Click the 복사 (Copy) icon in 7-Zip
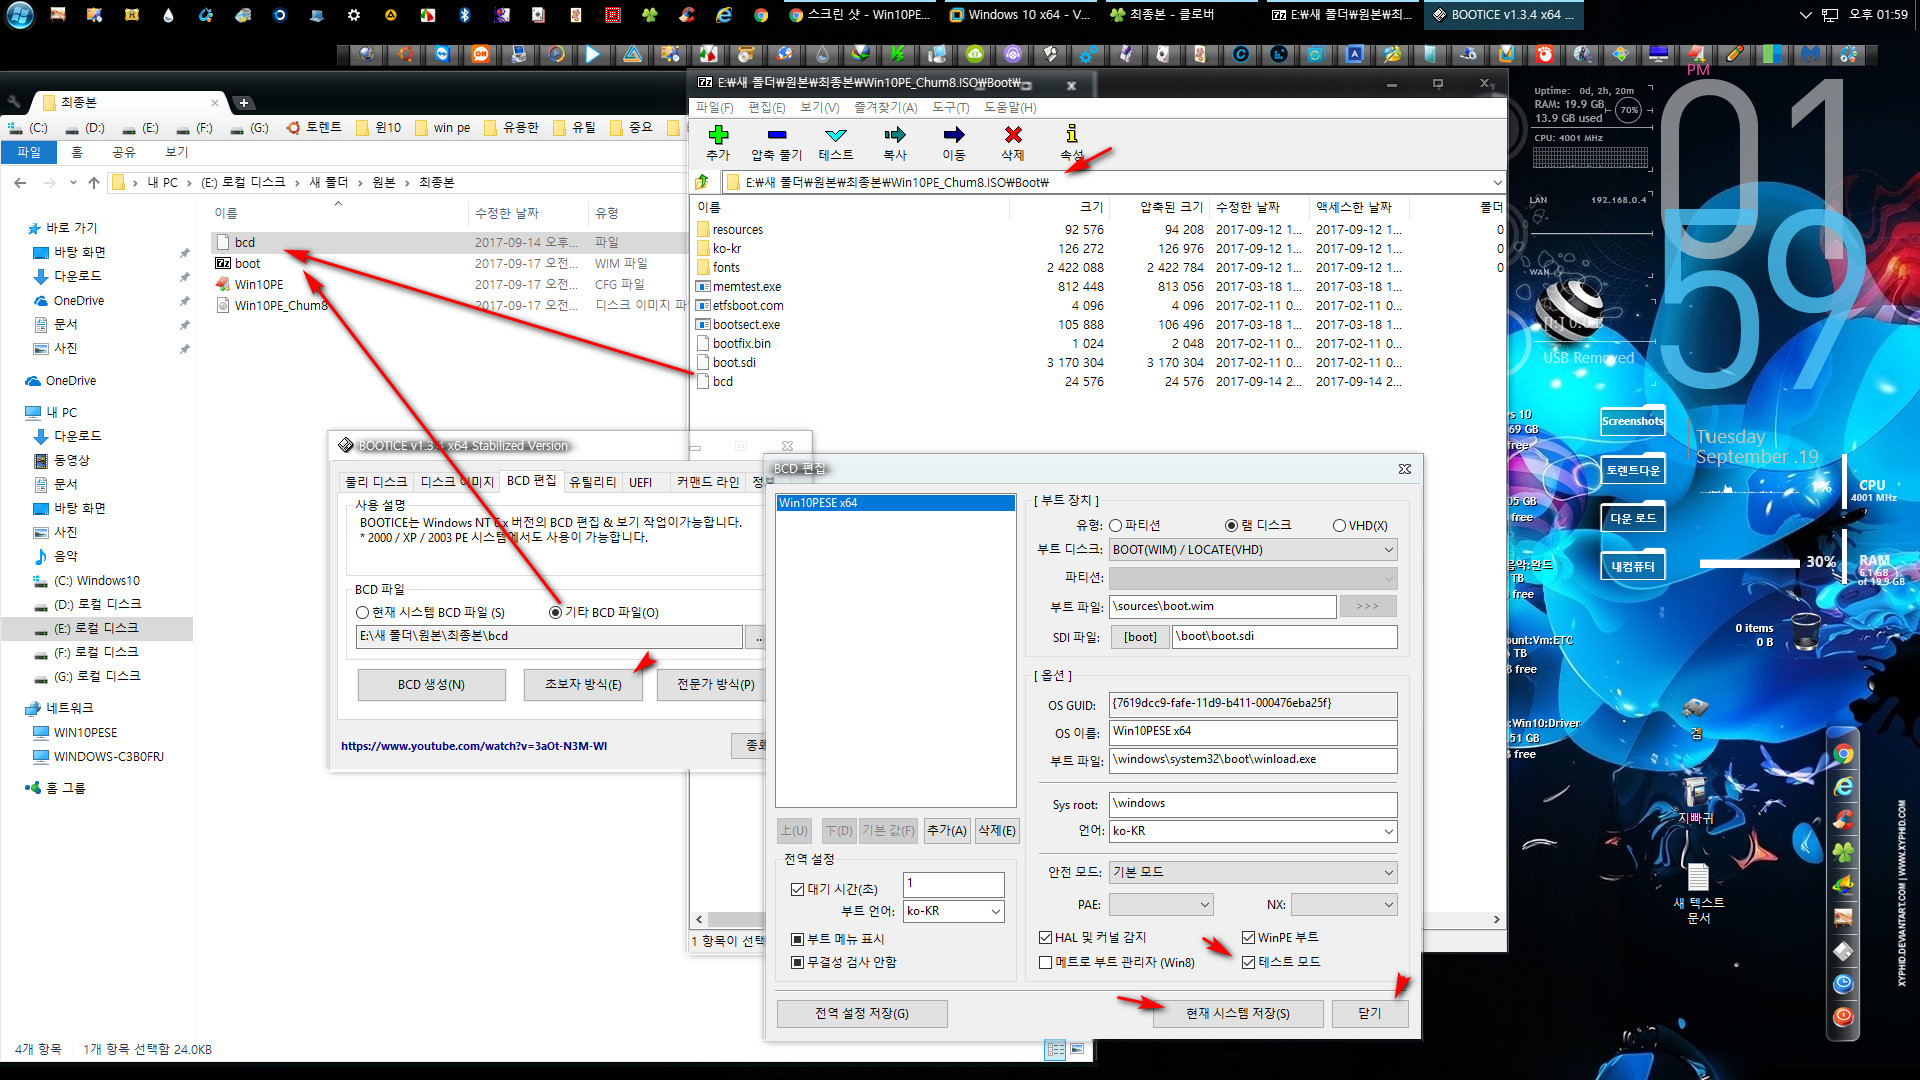The width and height of the screenshot is (1920, 1080). click(895, 135)
